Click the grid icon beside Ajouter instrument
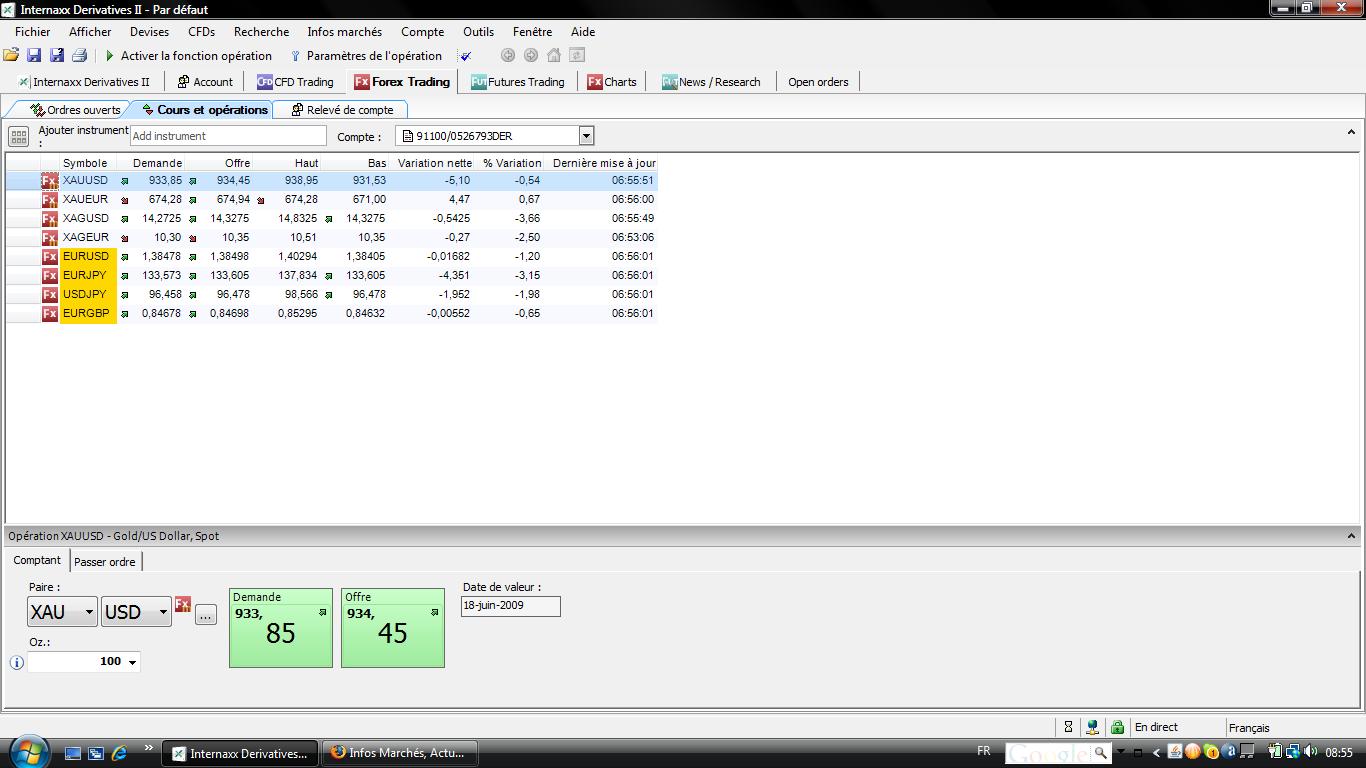 [x=18, y=137]
